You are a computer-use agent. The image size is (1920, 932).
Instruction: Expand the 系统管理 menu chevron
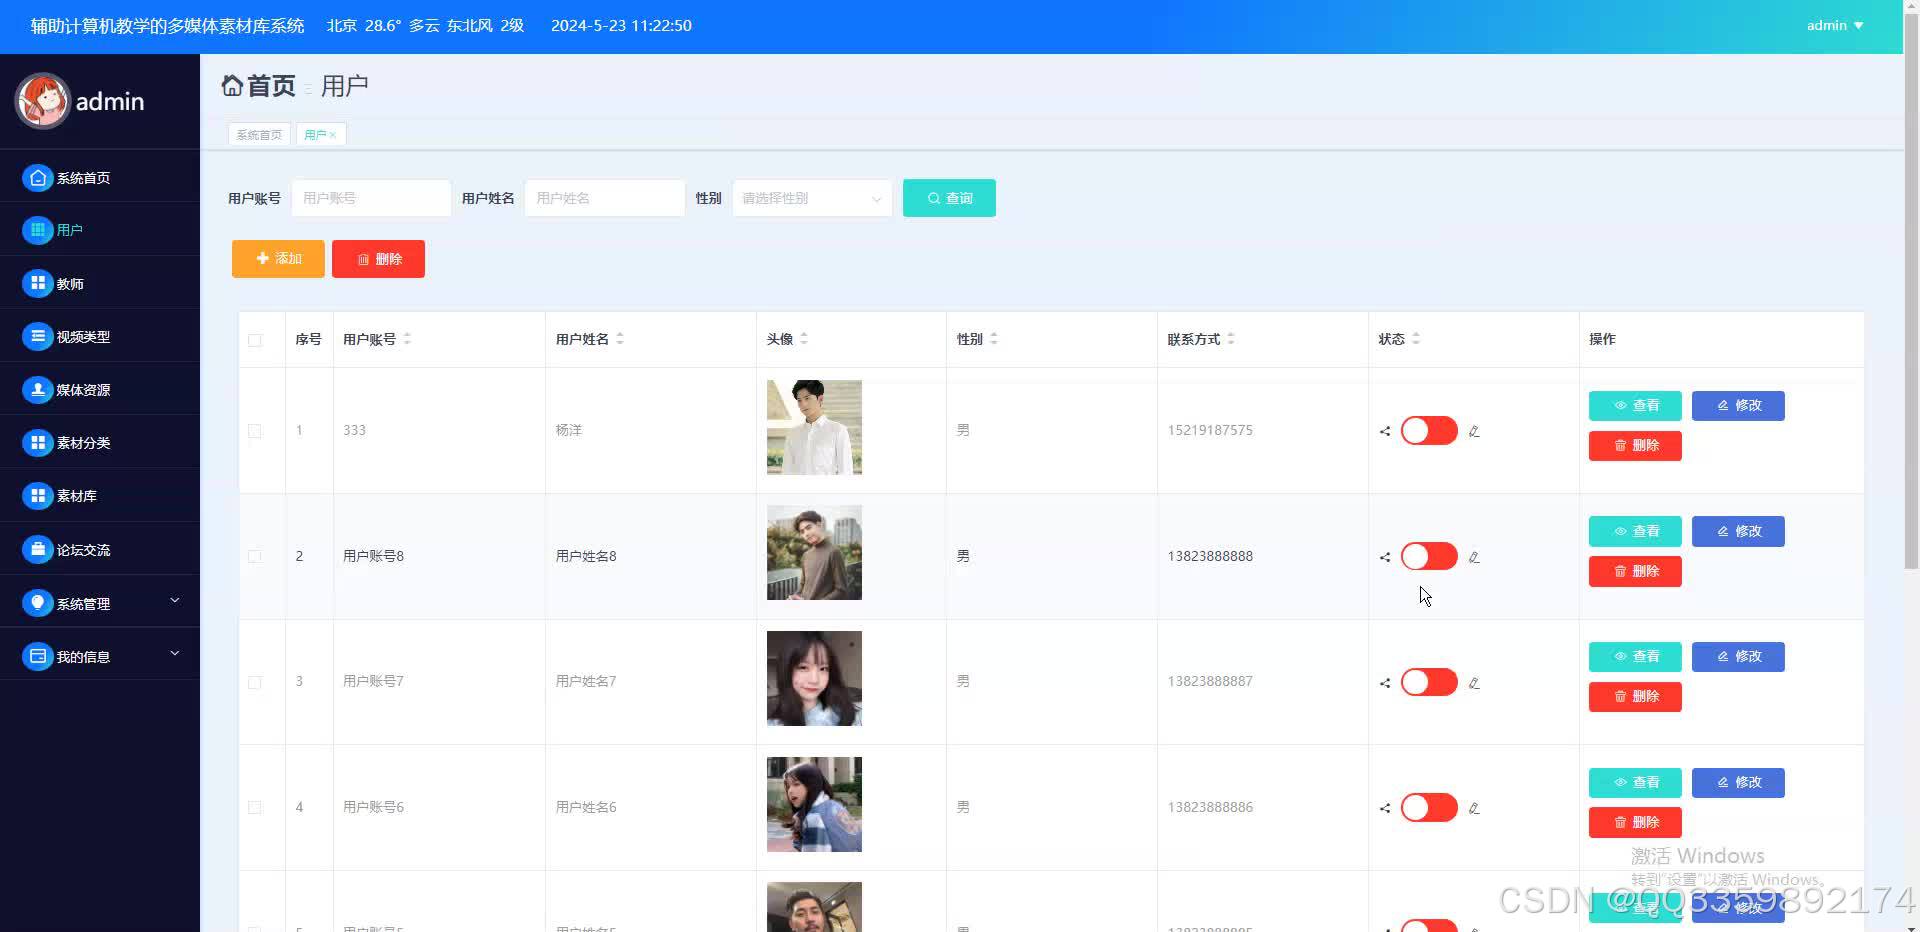[x=175, y=600]
